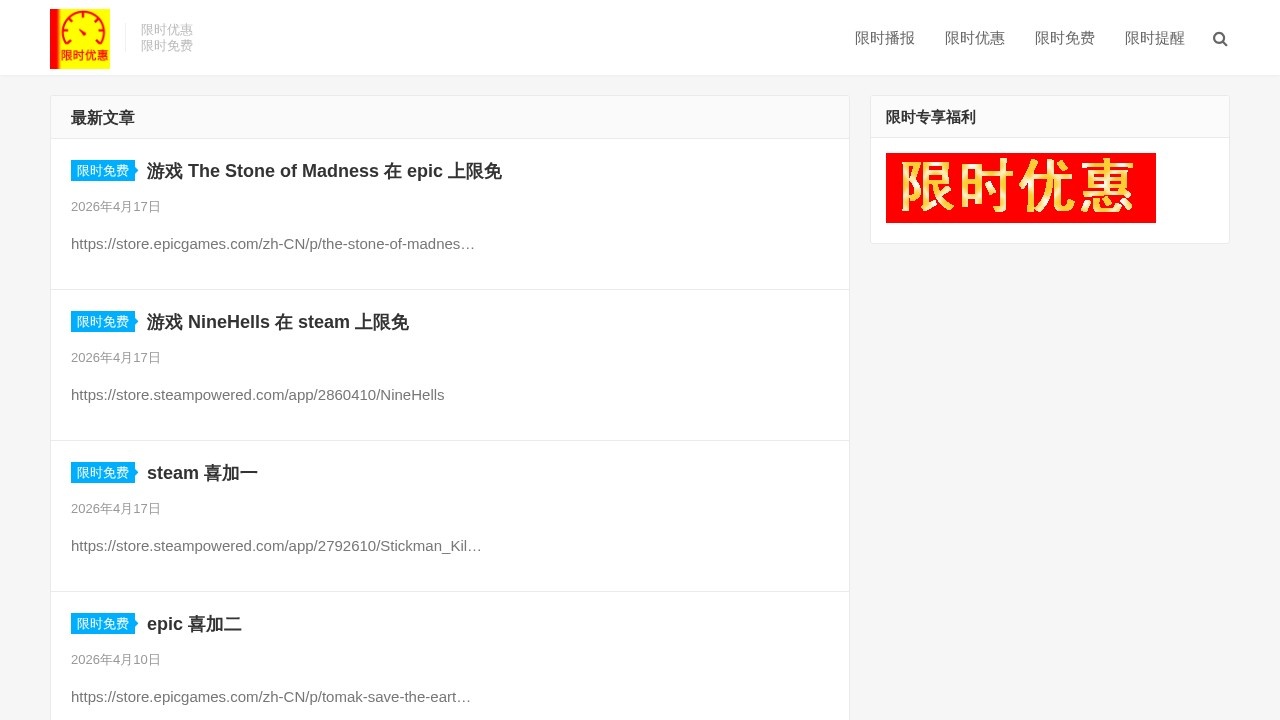
Task: Open the steam 喜加一 post
Action: click(202, 473)
